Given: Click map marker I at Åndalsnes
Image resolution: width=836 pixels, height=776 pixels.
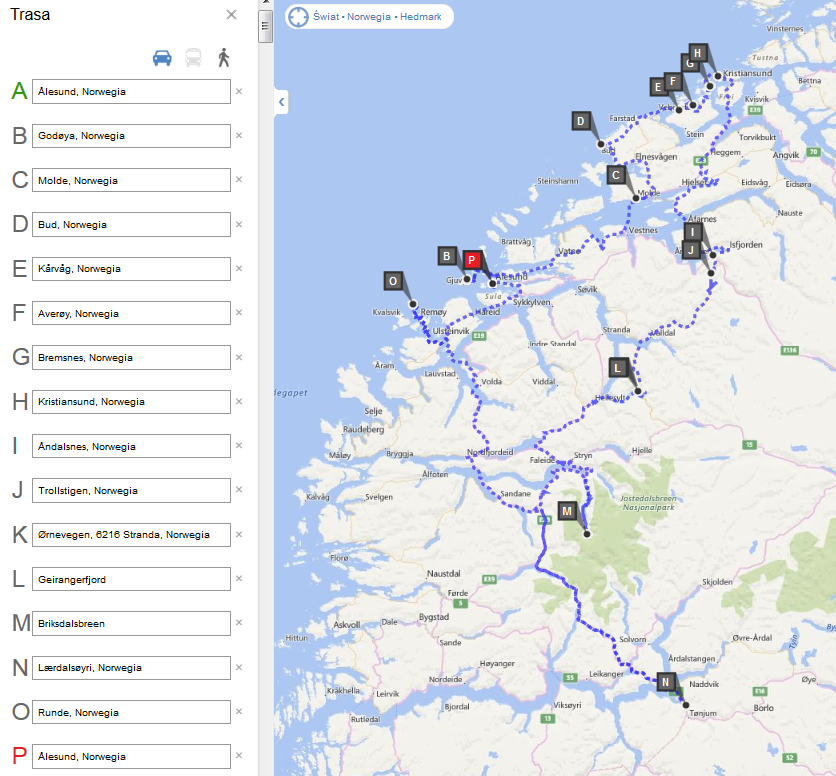Looking at the screenshot, I should pyautogui.click(x=693, y=232).
